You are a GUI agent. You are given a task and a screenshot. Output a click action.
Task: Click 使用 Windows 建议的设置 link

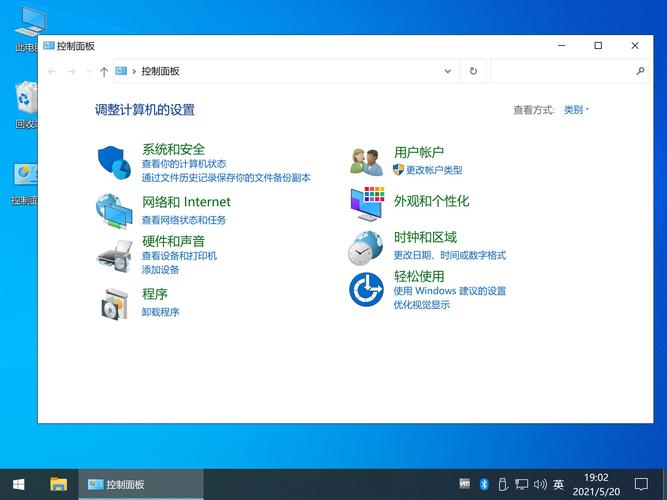coord(450,291)
